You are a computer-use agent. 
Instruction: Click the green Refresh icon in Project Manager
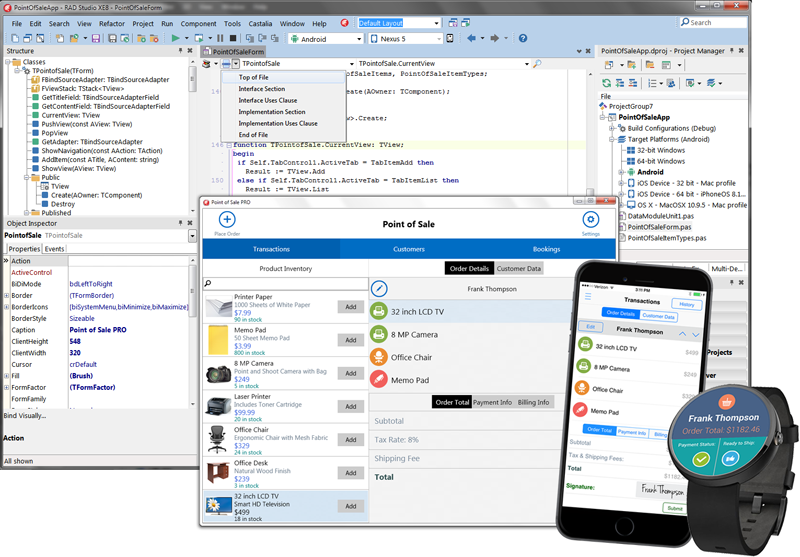point(606,83)
